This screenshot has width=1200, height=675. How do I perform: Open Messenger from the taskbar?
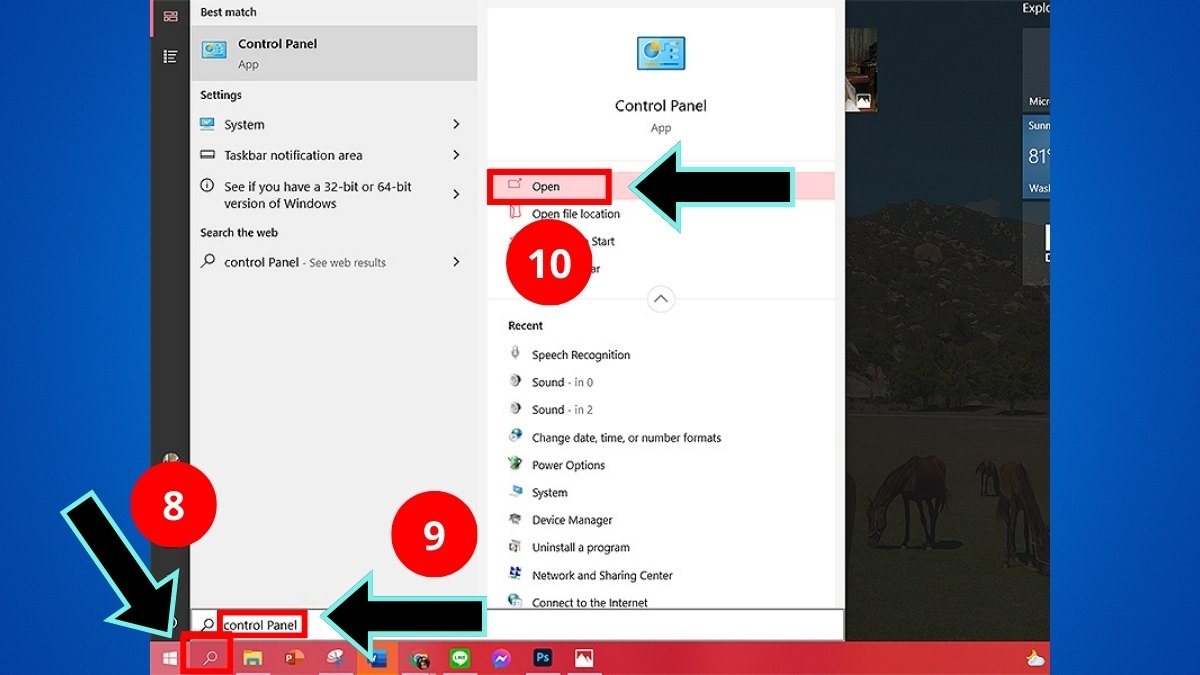[501, 658]
